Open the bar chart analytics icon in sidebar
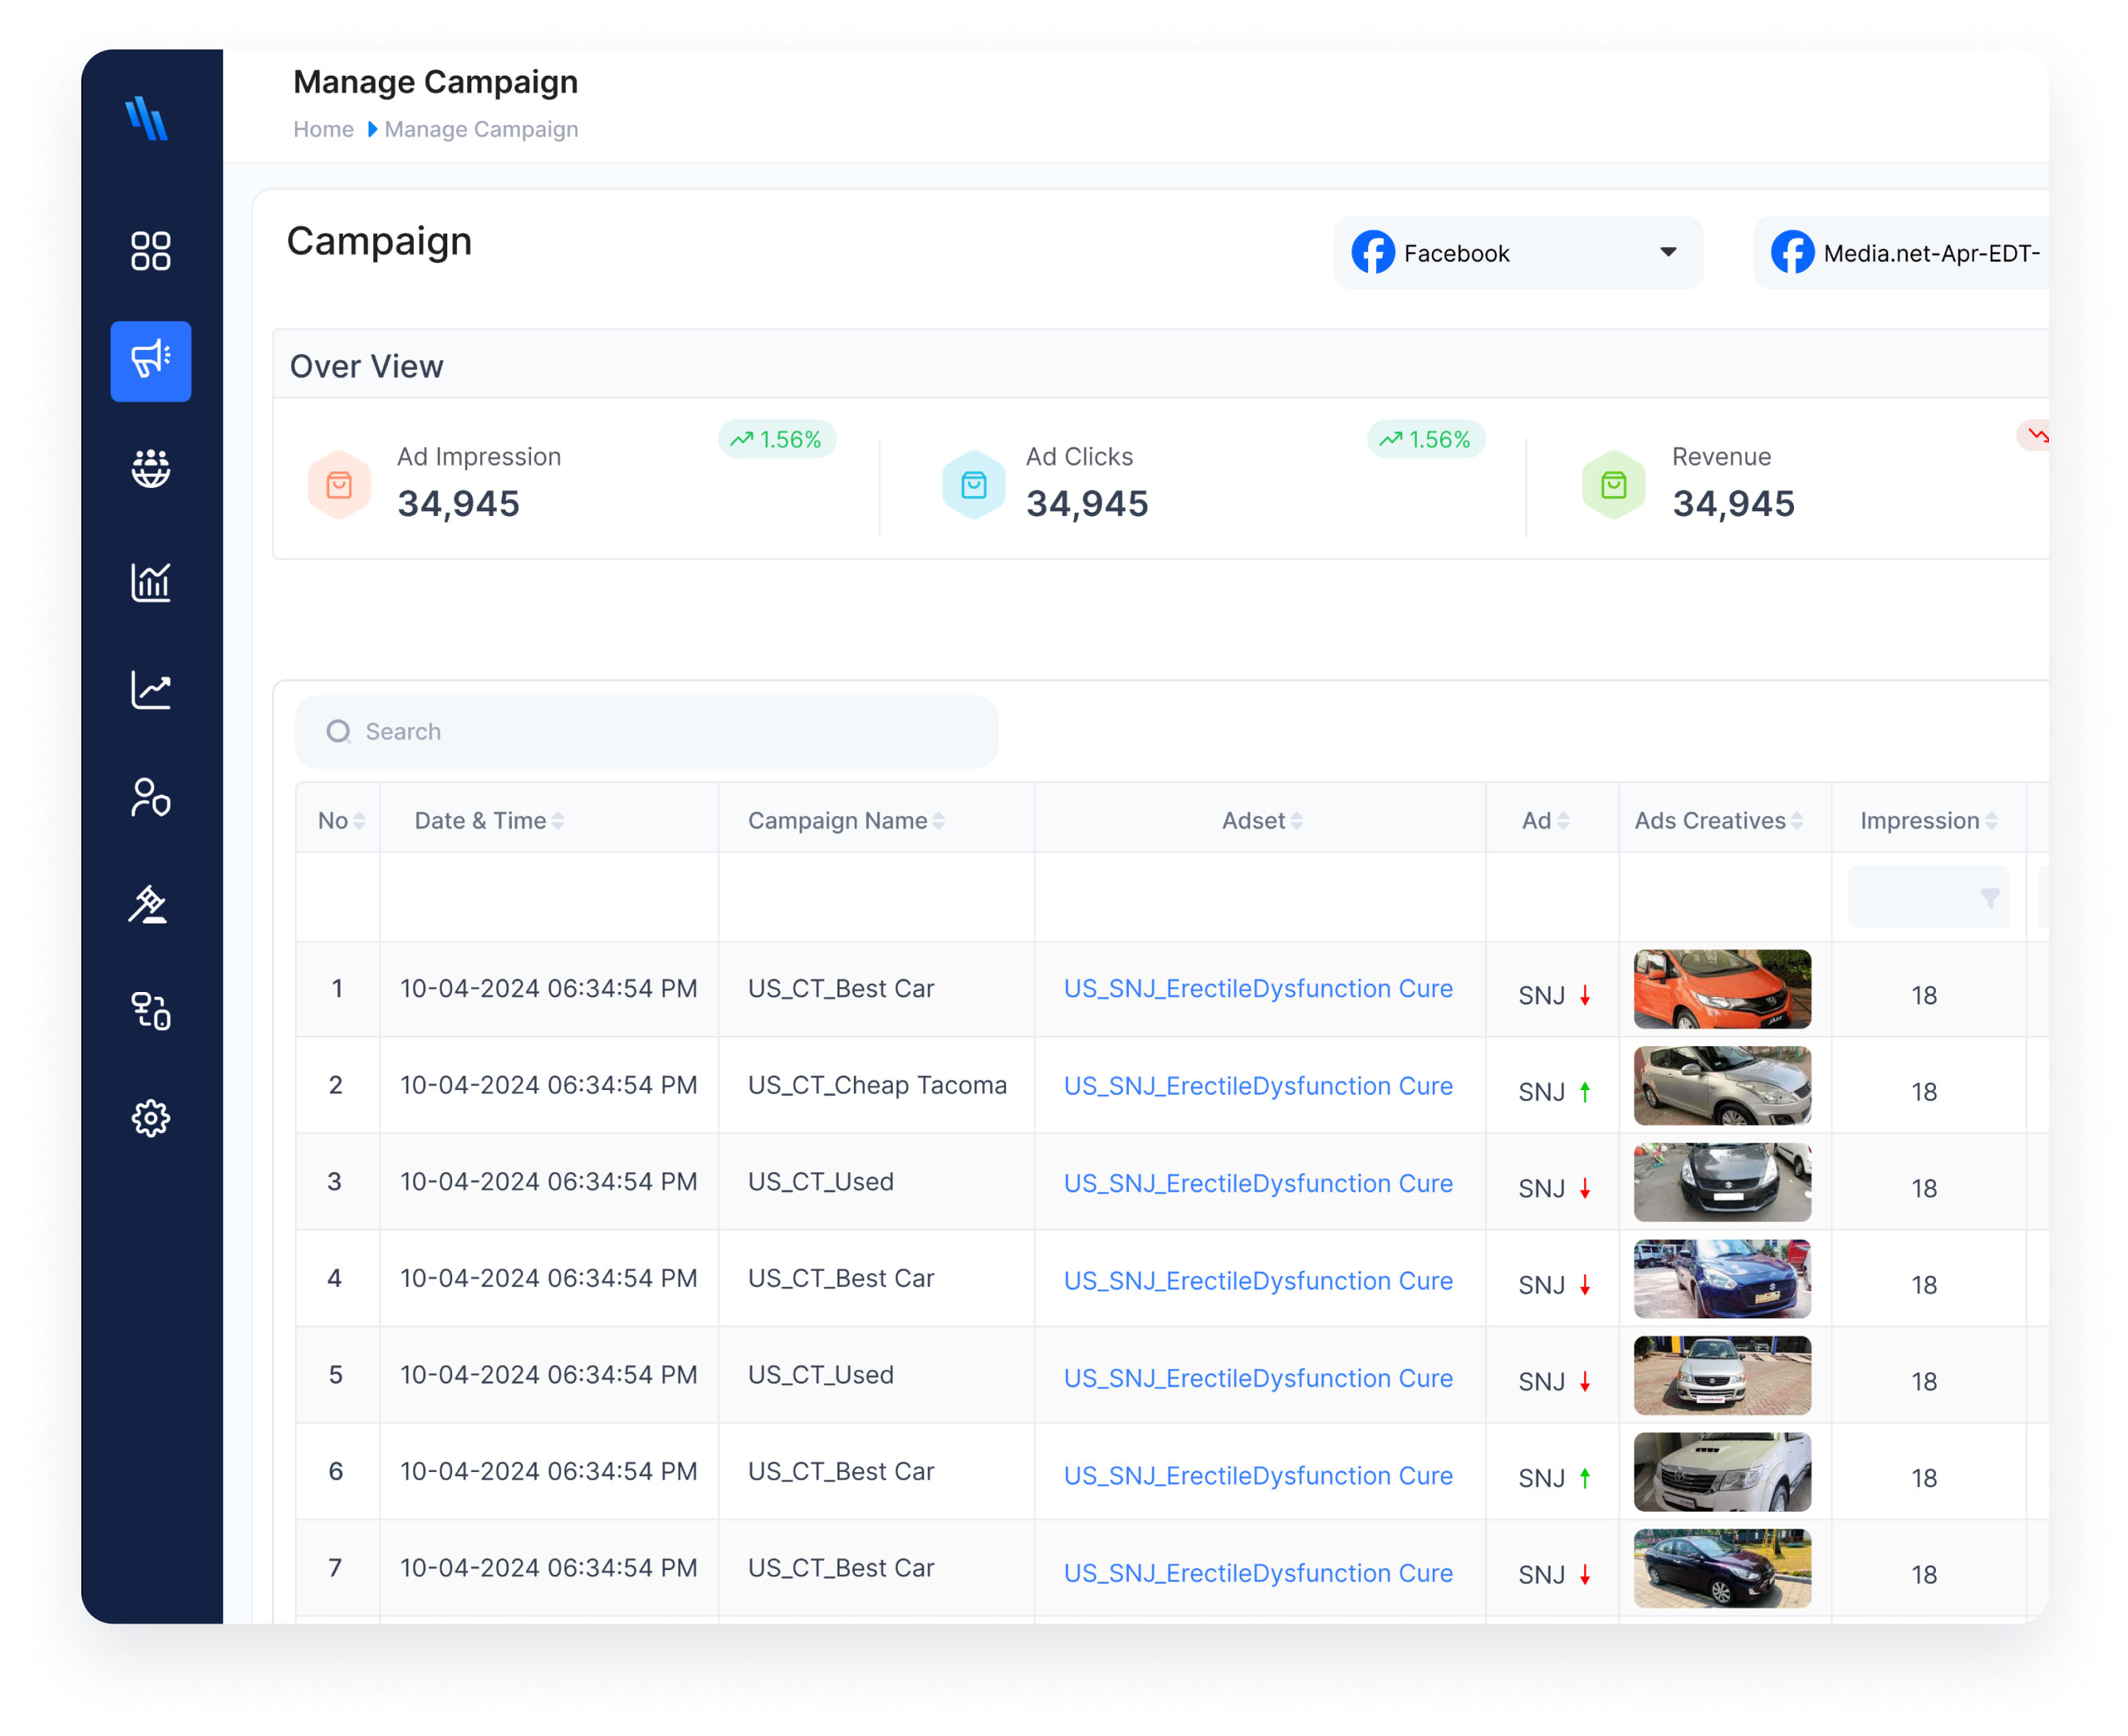2128x1736 pixels. click(x=151, y=581)
